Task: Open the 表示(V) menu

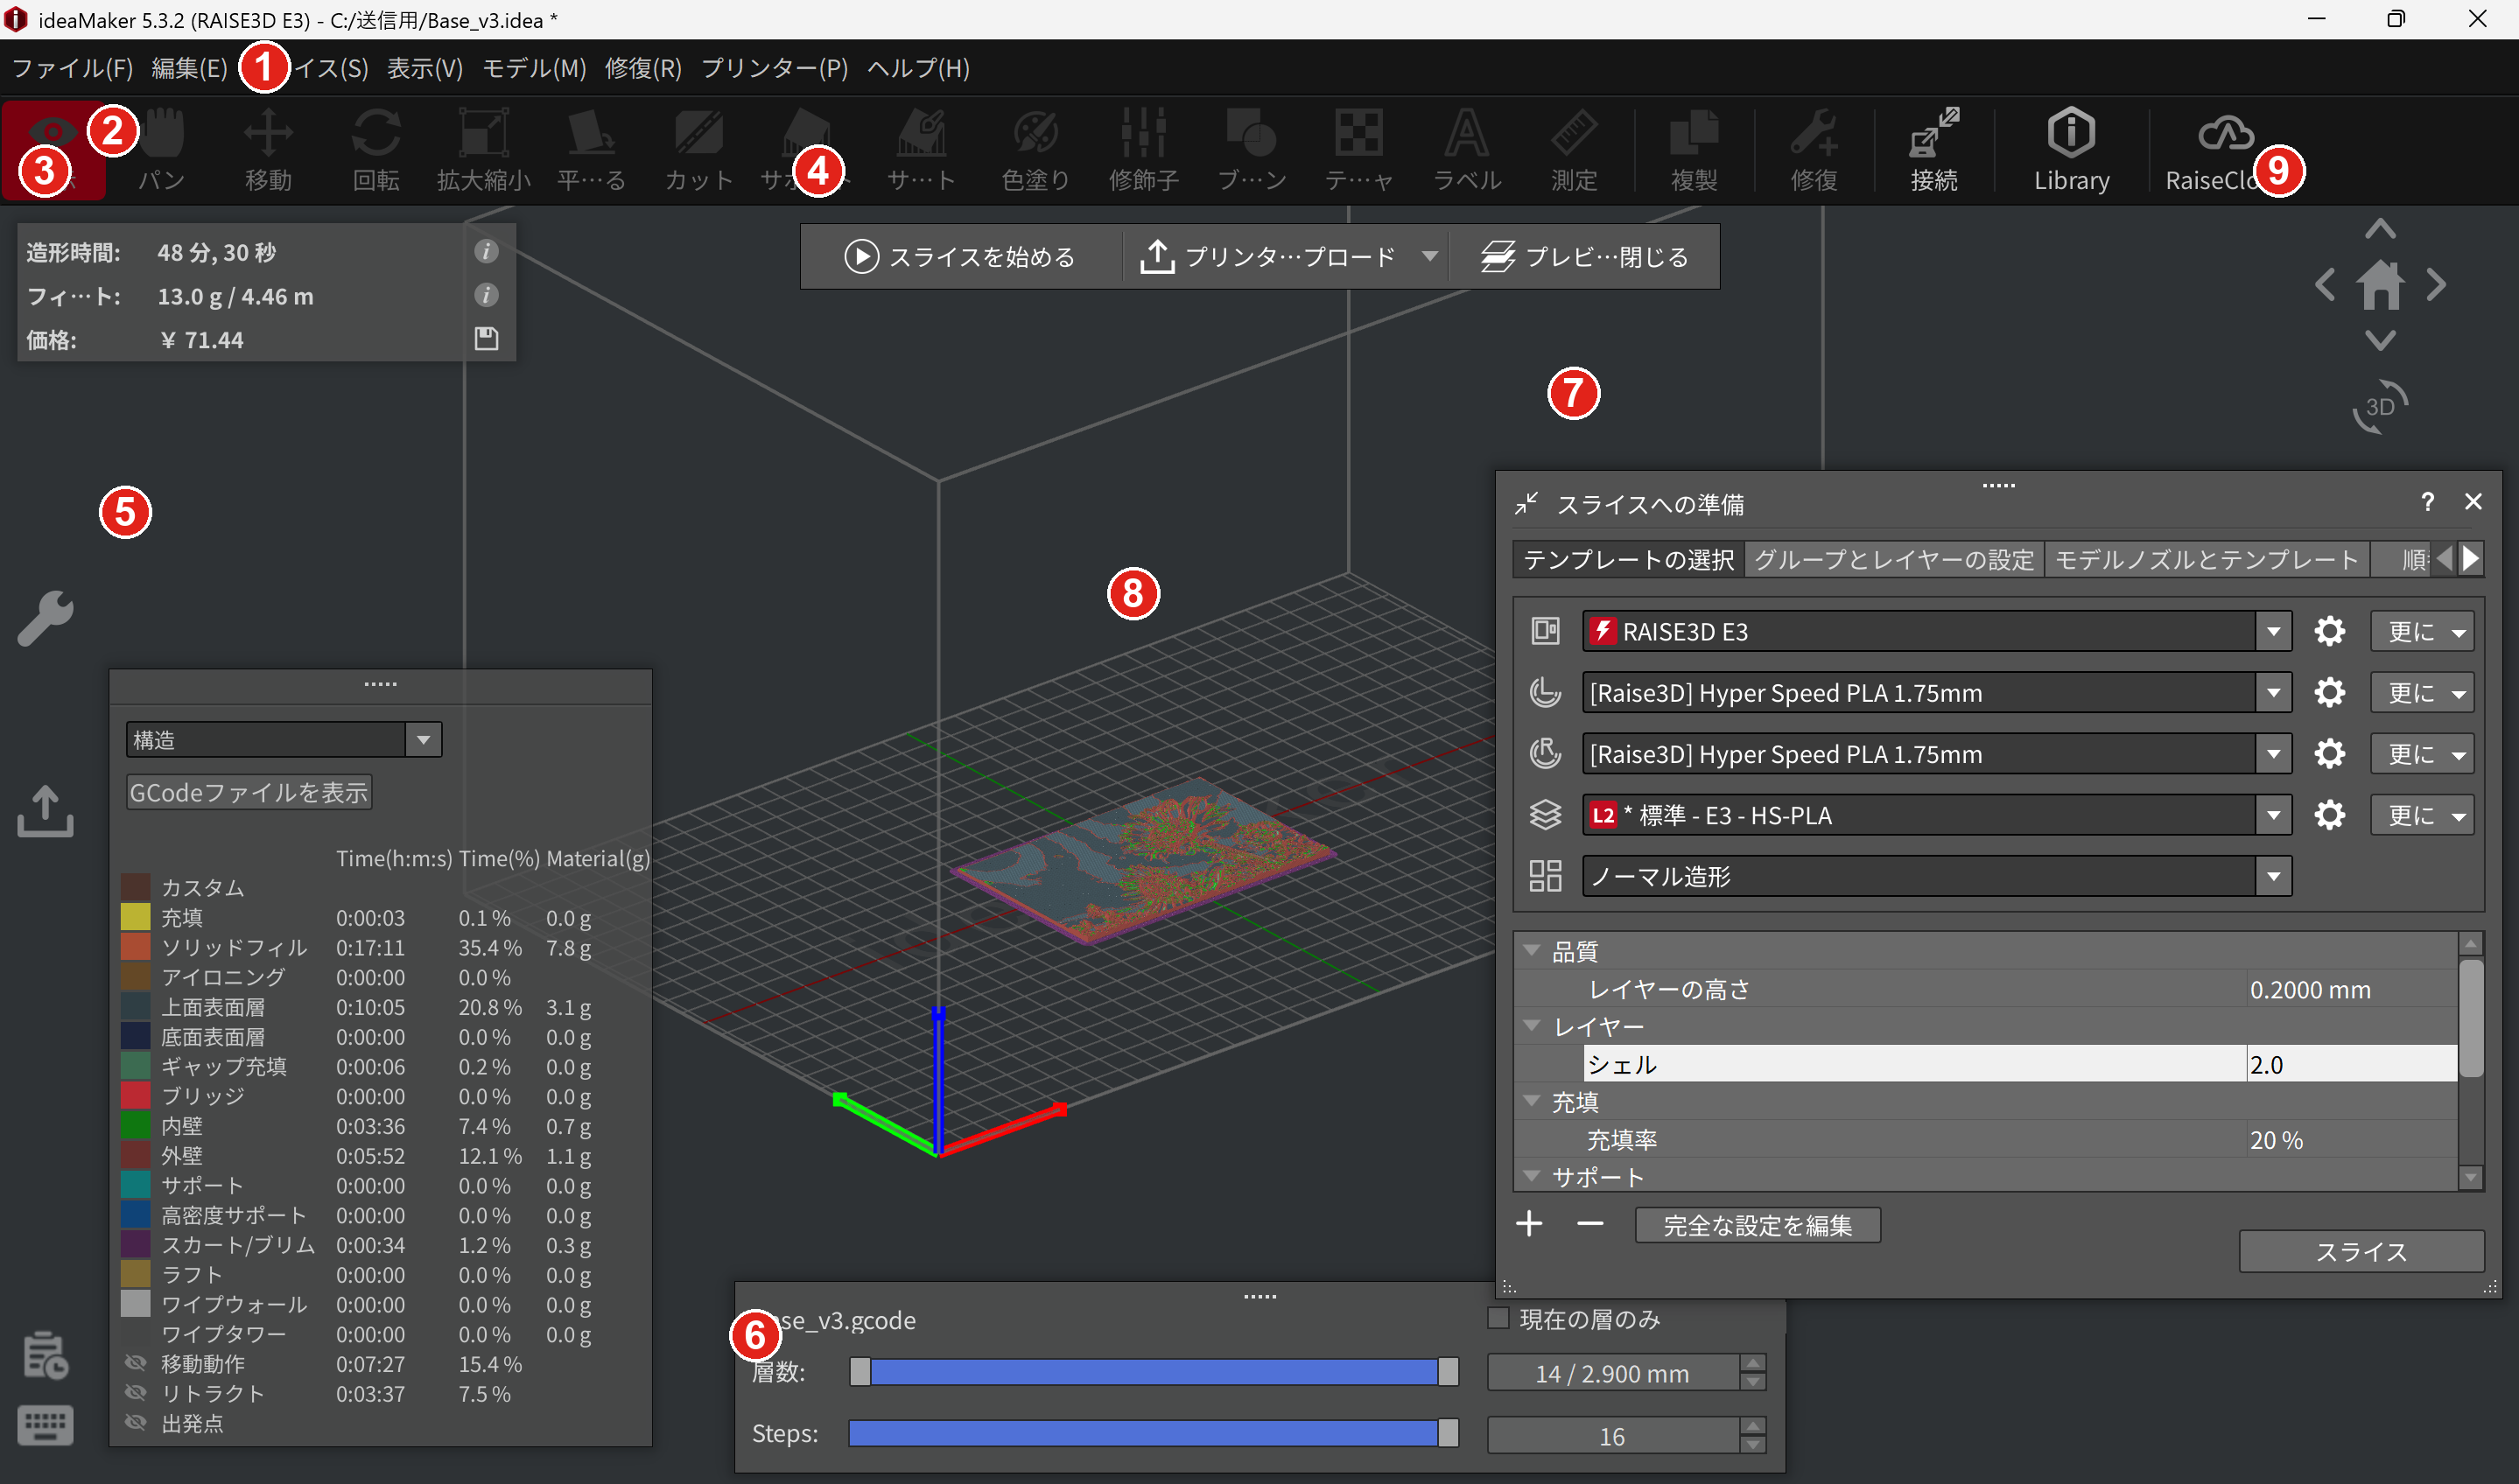Action: pos(425,68)
